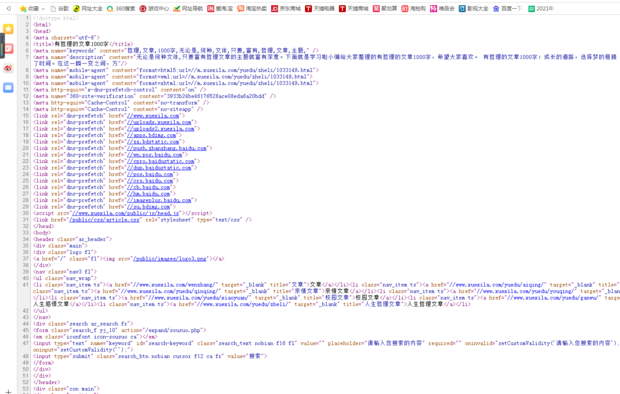Open the 聚划算 bookmark
This screenshot has width=620, height=394.
(386, 8)
